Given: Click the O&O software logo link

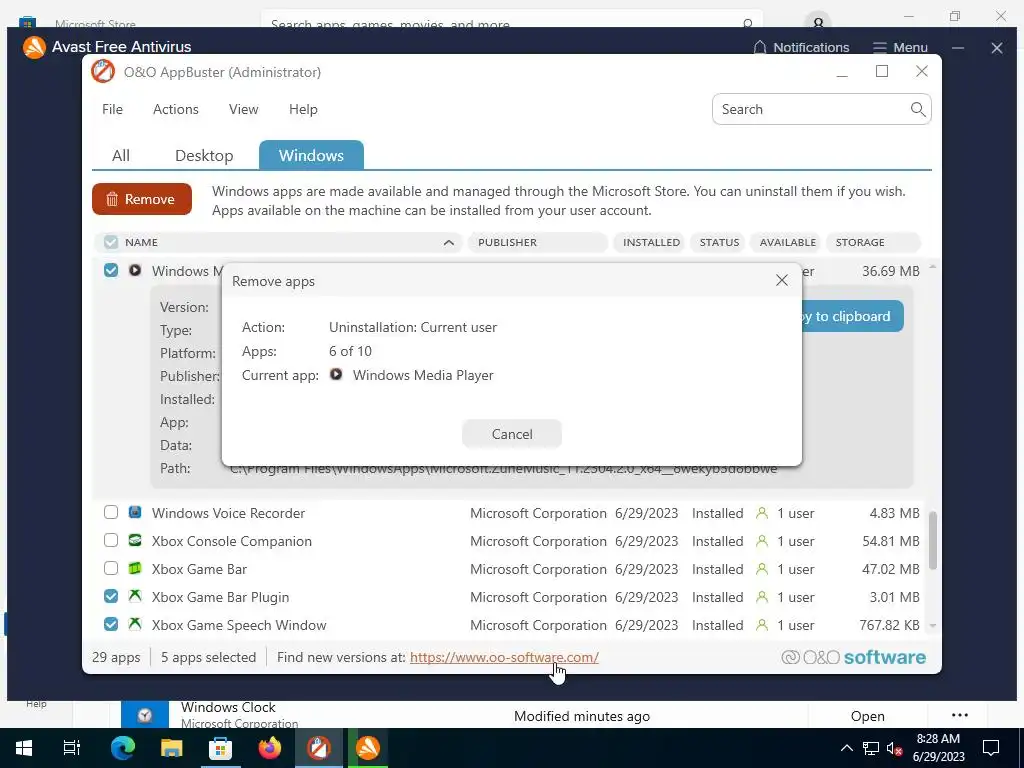Looking at the screenshot, I should pyautogui.click(x=854, y=657).
